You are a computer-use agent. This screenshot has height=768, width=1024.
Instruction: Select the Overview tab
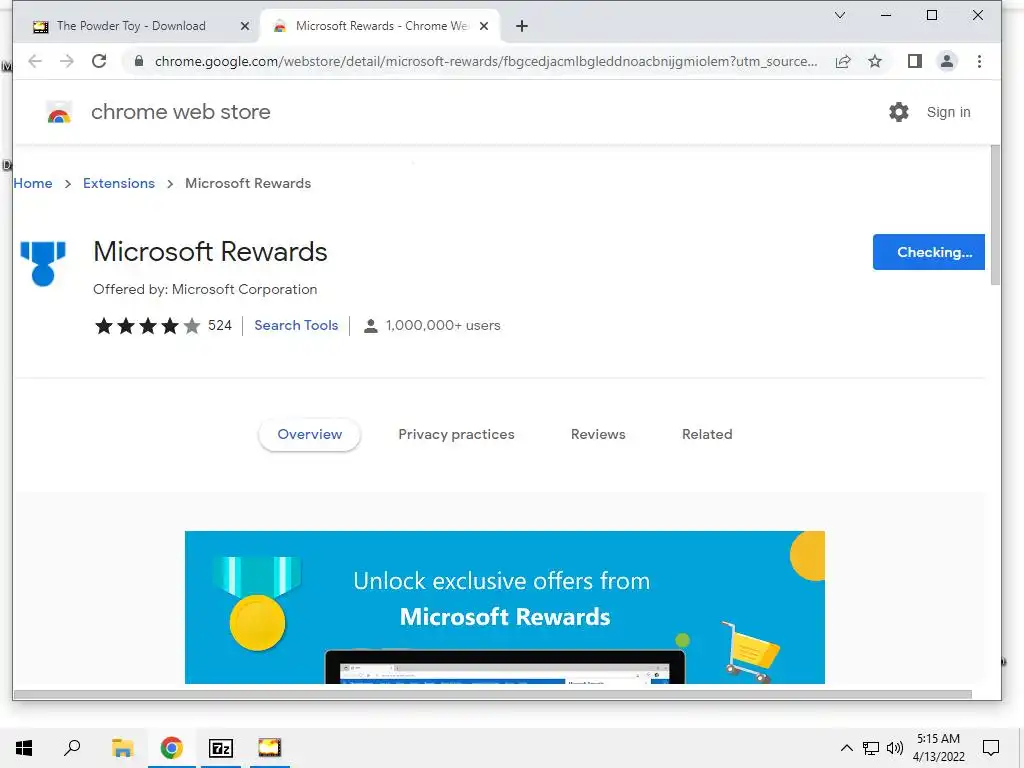[310, 434]
